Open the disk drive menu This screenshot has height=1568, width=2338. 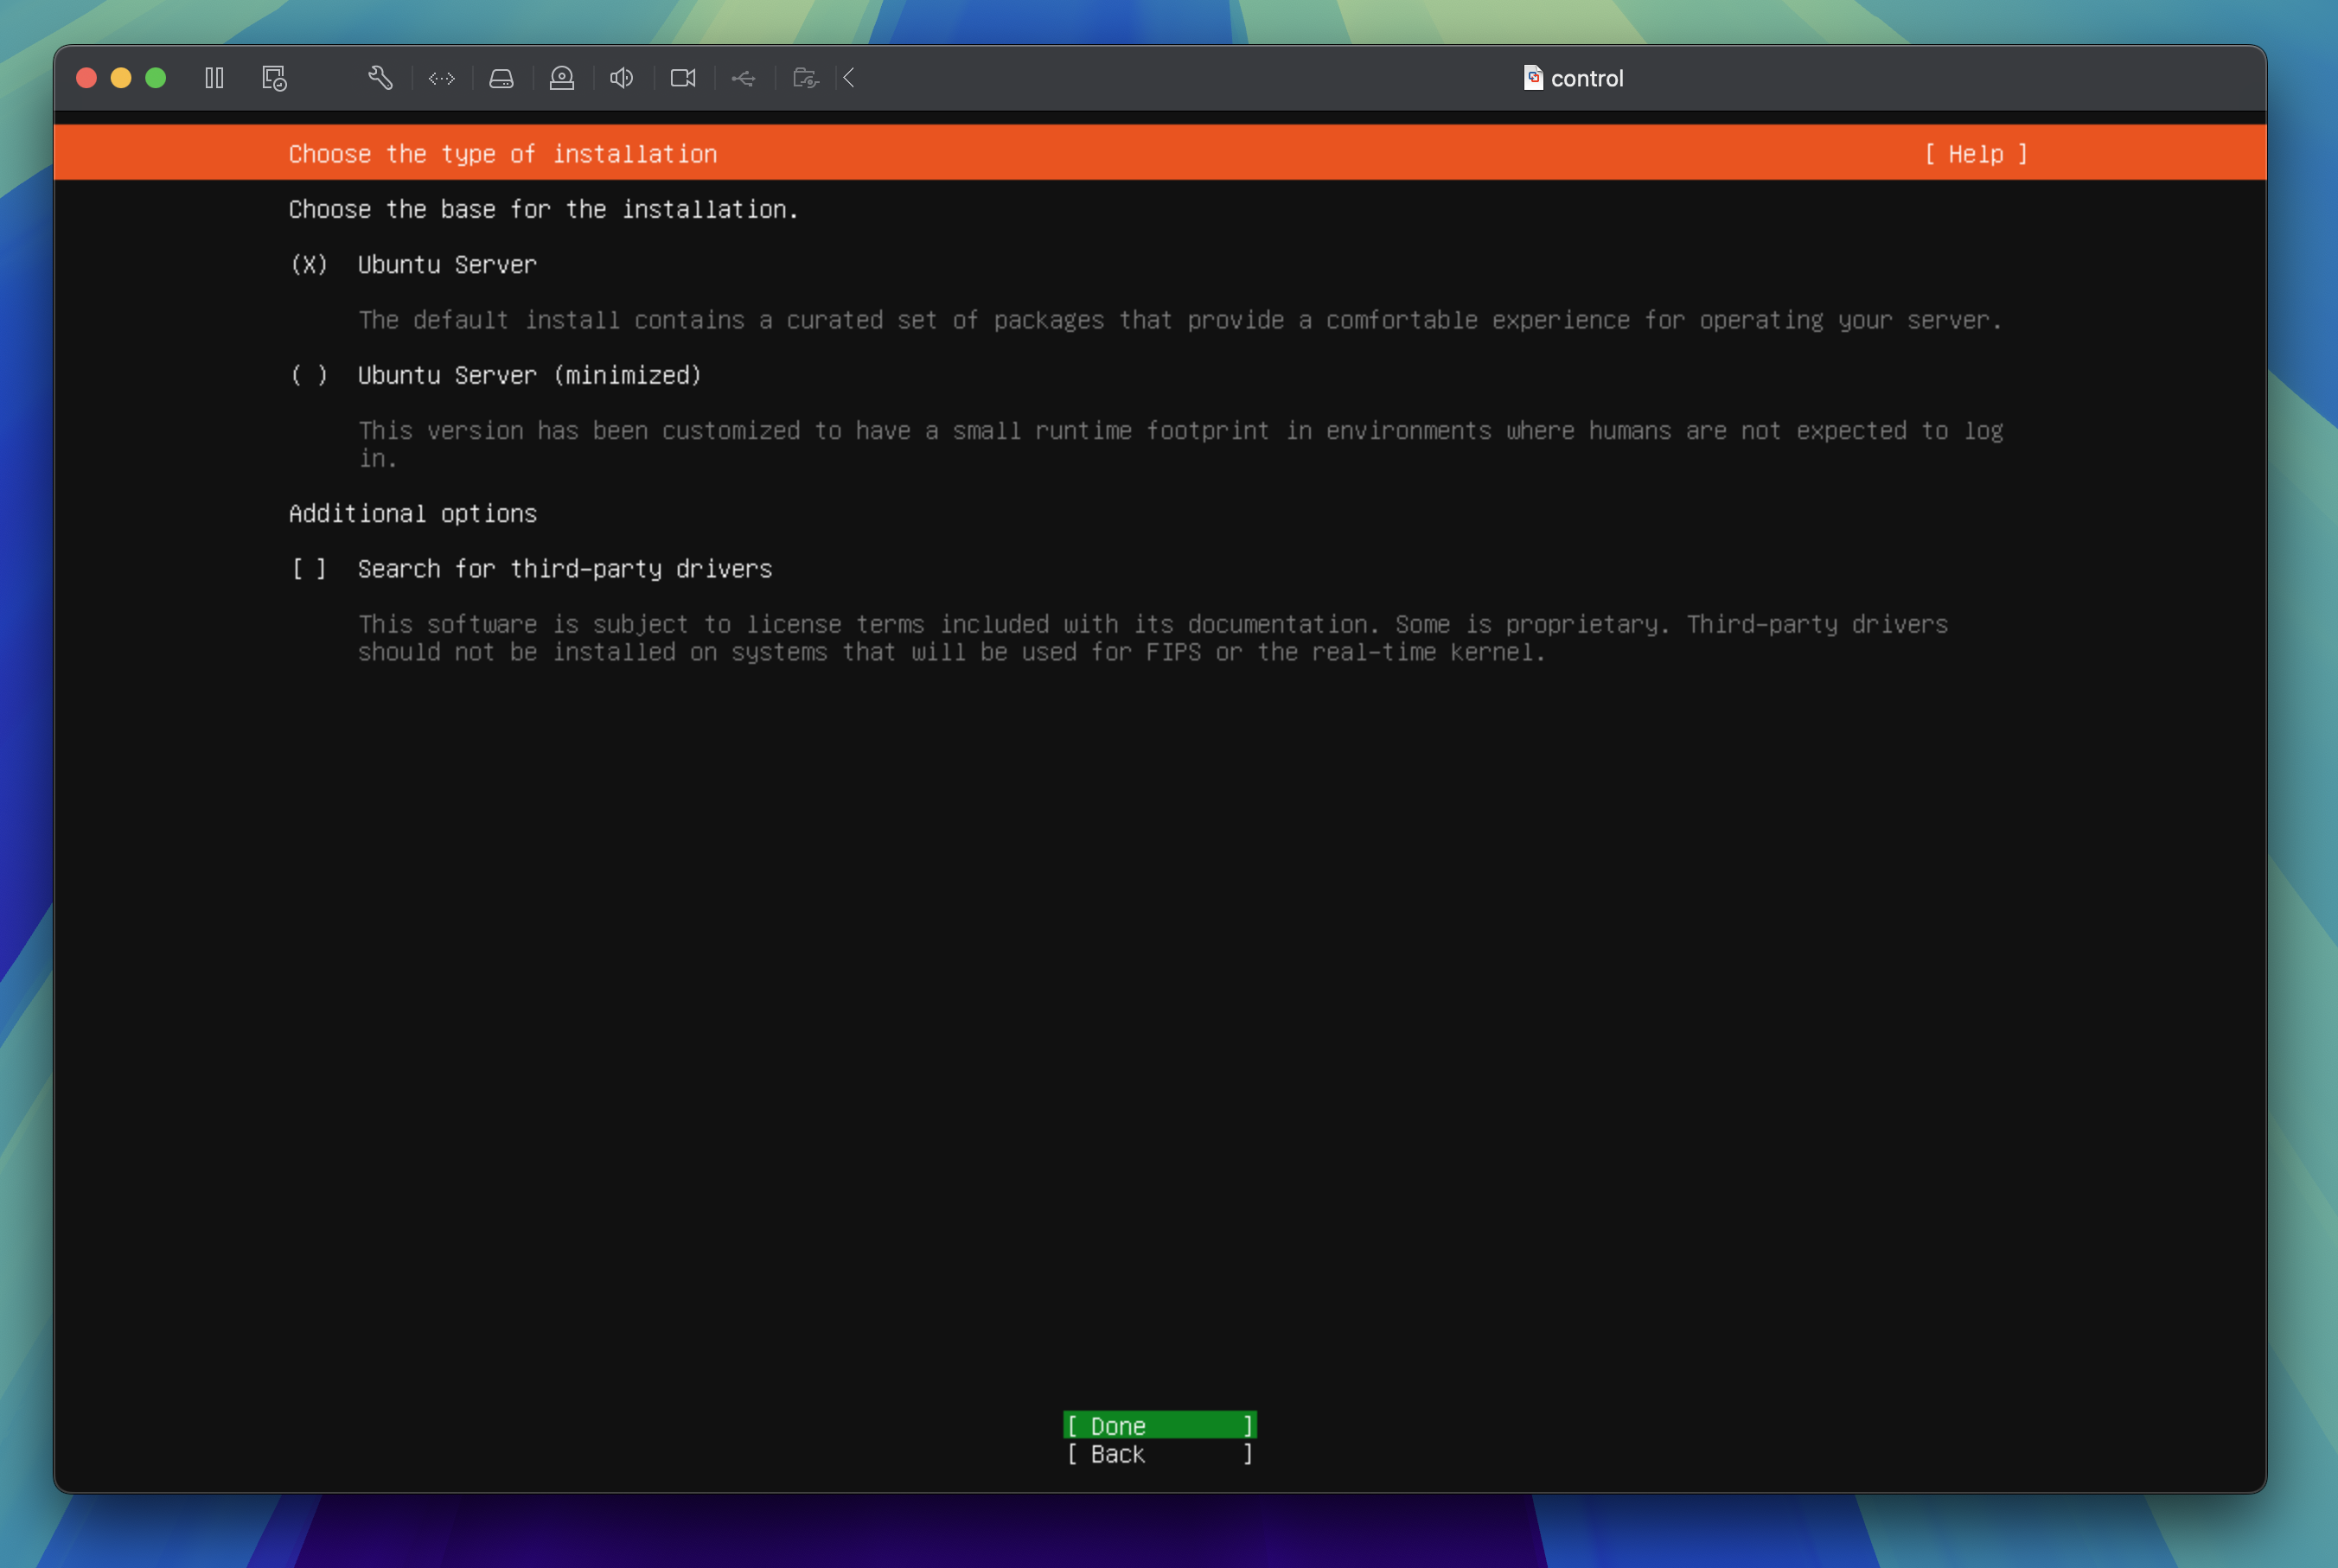[501, 78]
